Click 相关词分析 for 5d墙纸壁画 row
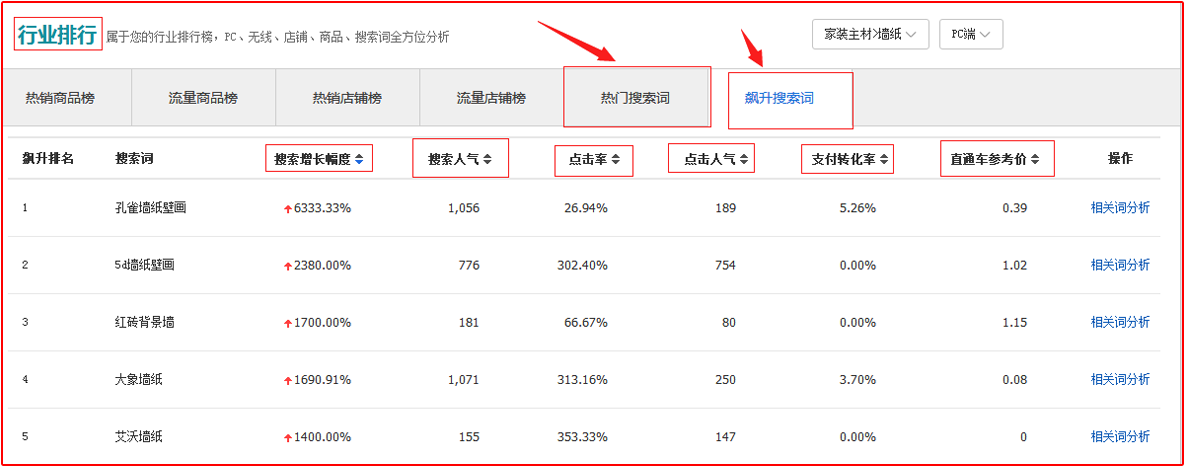The height and width of the screenshot is (467, 1185). pyautogui.click(x=1120, y=265)
